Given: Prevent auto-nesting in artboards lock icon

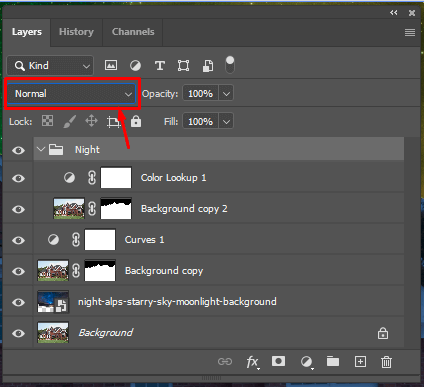Looking at the screenshot, I should coord(114,121).
